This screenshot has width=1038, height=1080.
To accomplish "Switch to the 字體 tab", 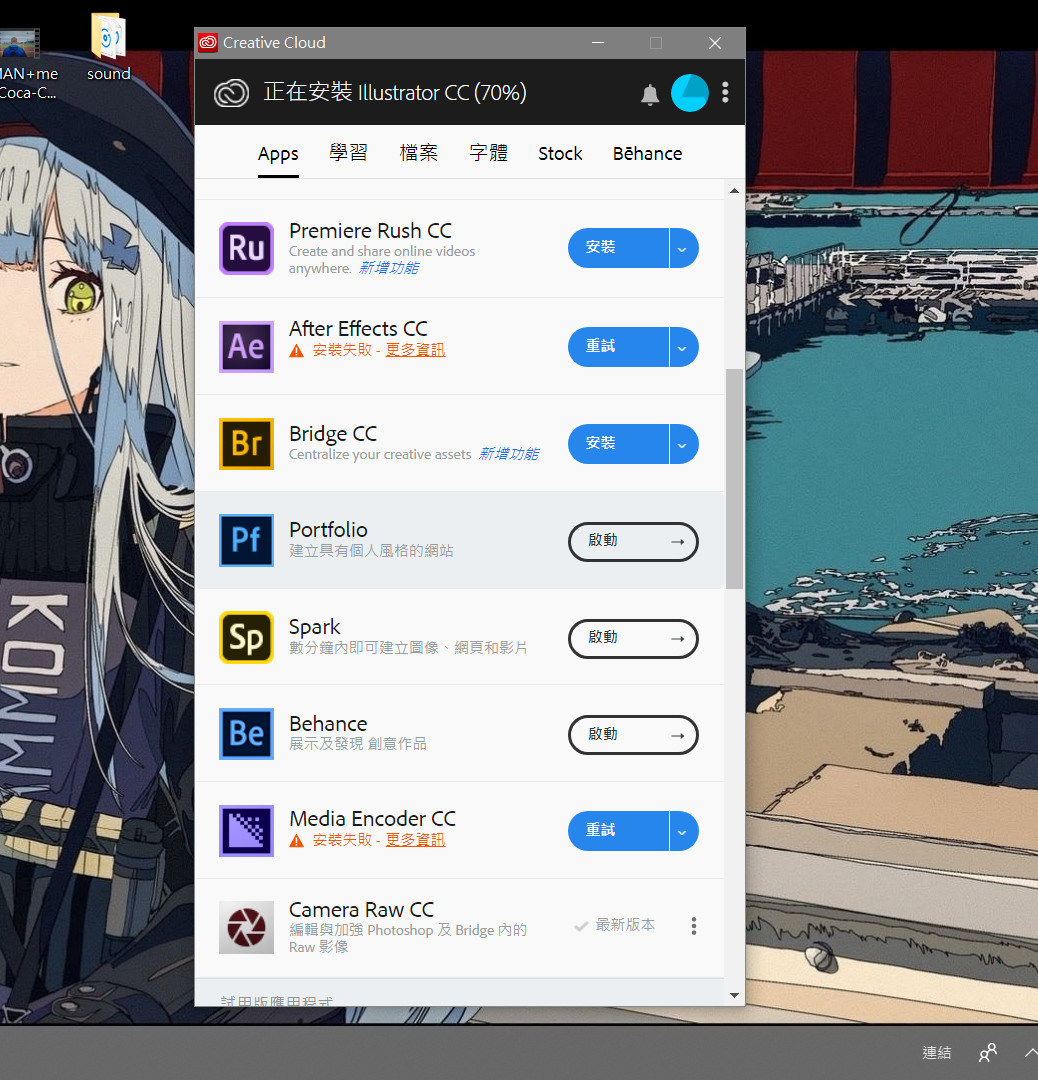I will (488, 153).
